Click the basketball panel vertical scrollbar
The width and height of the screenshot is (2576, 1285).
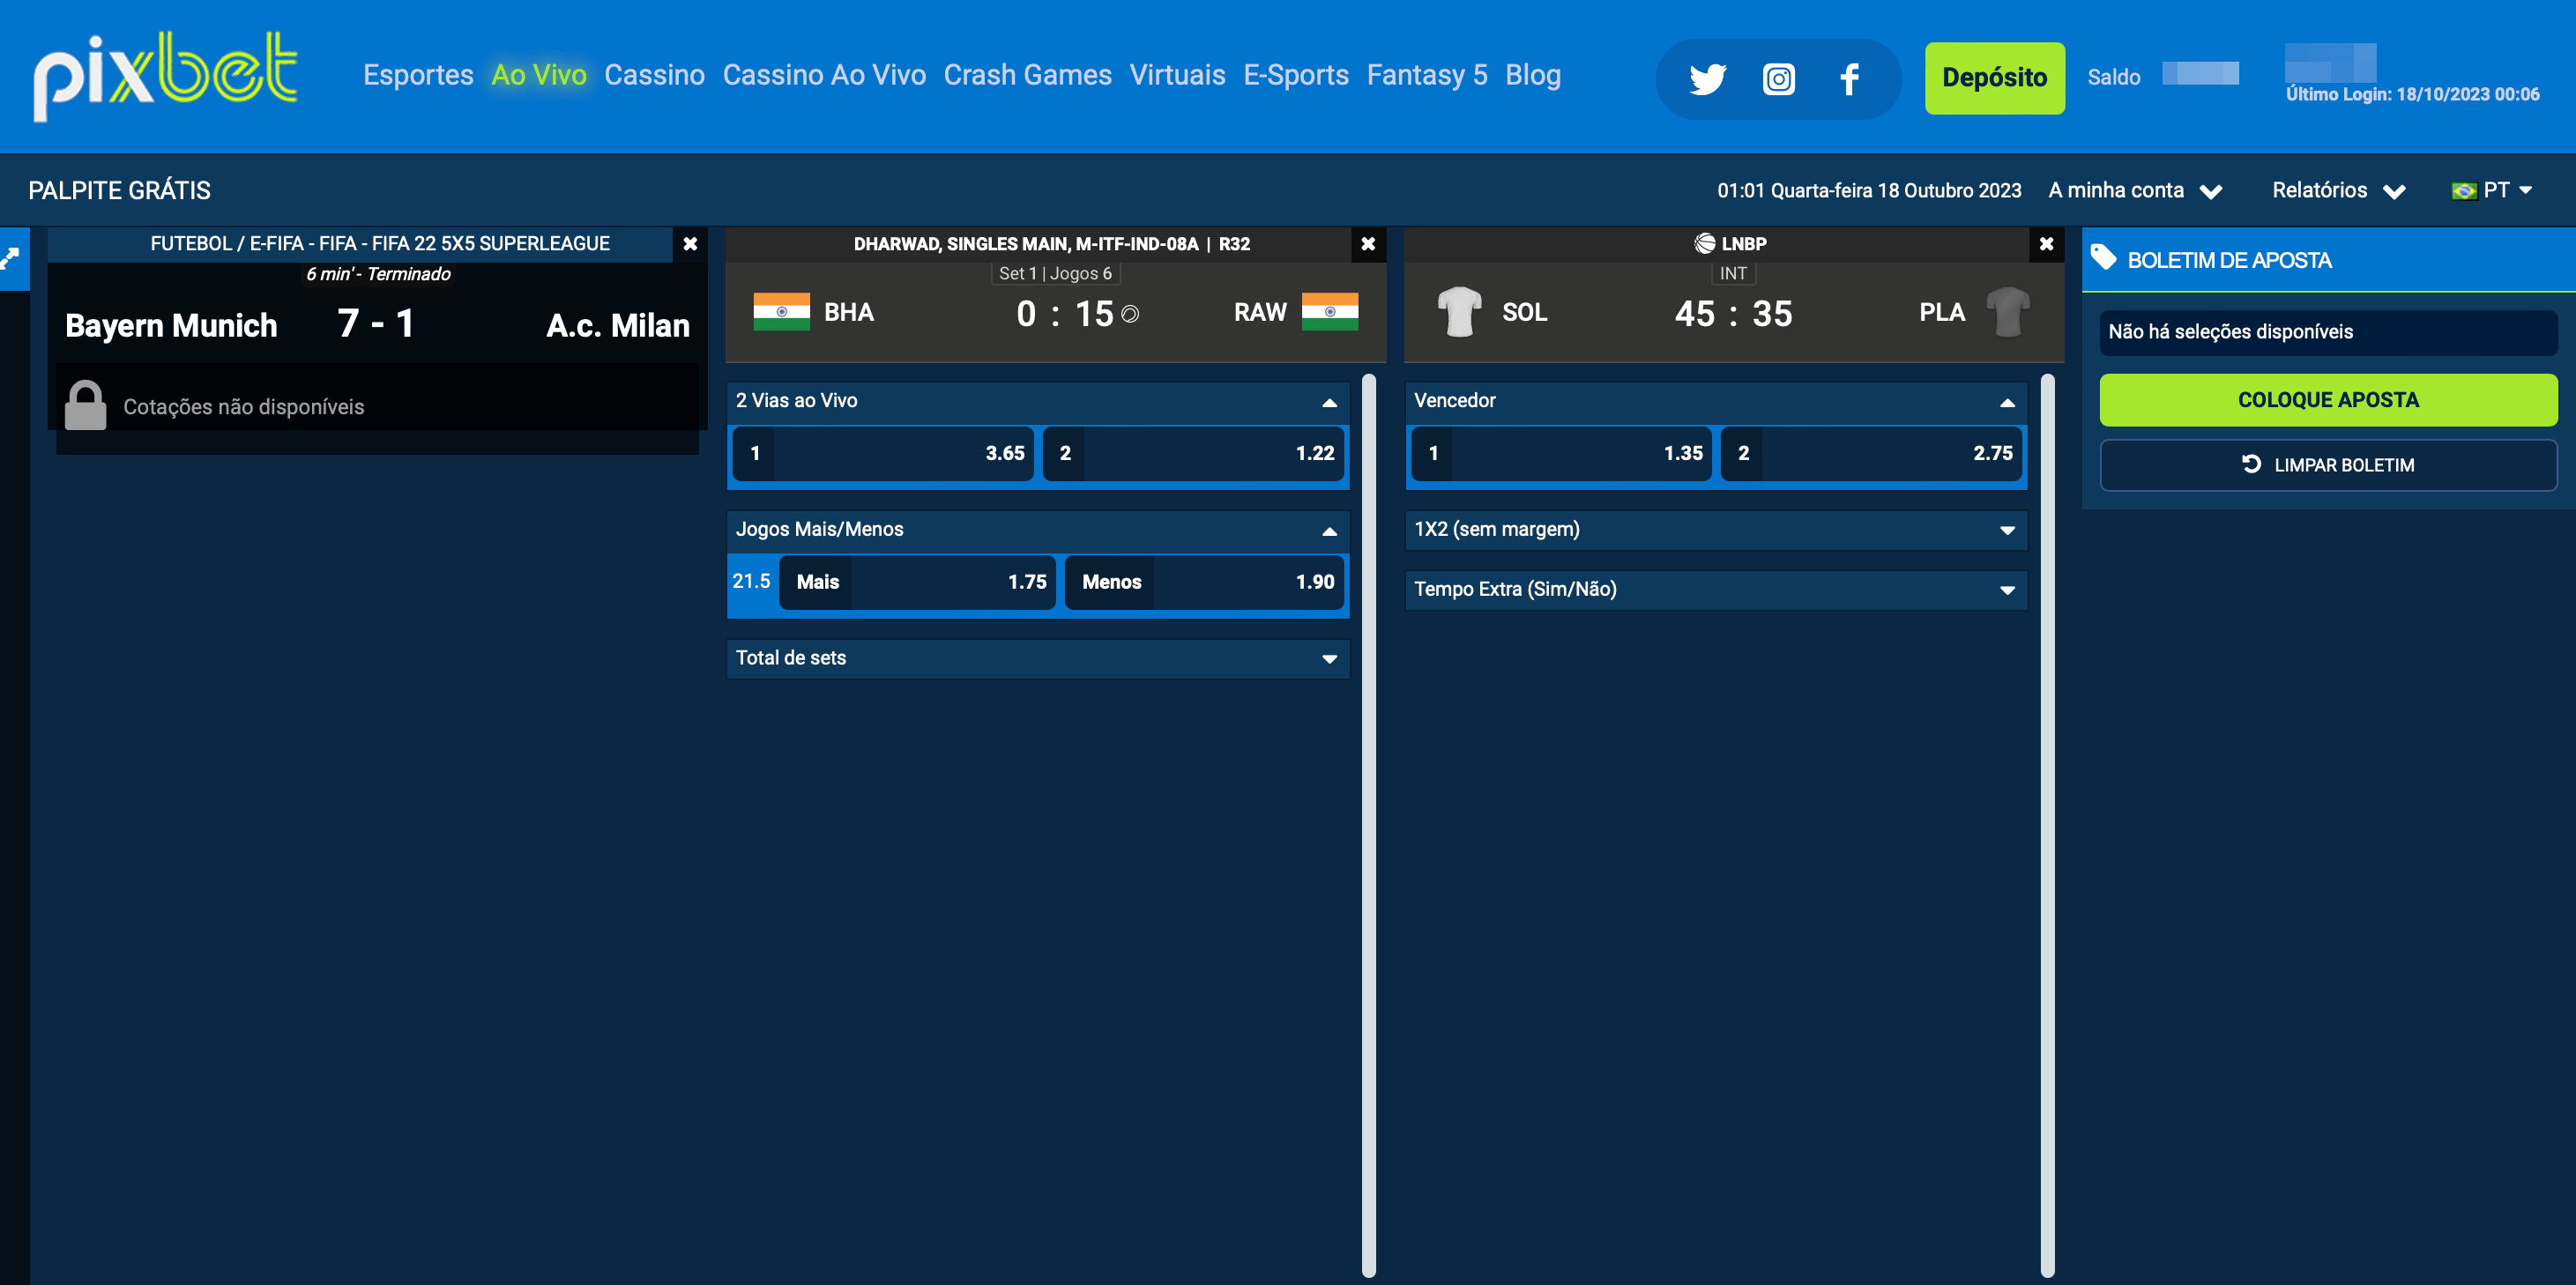[x=2047, y=825]
